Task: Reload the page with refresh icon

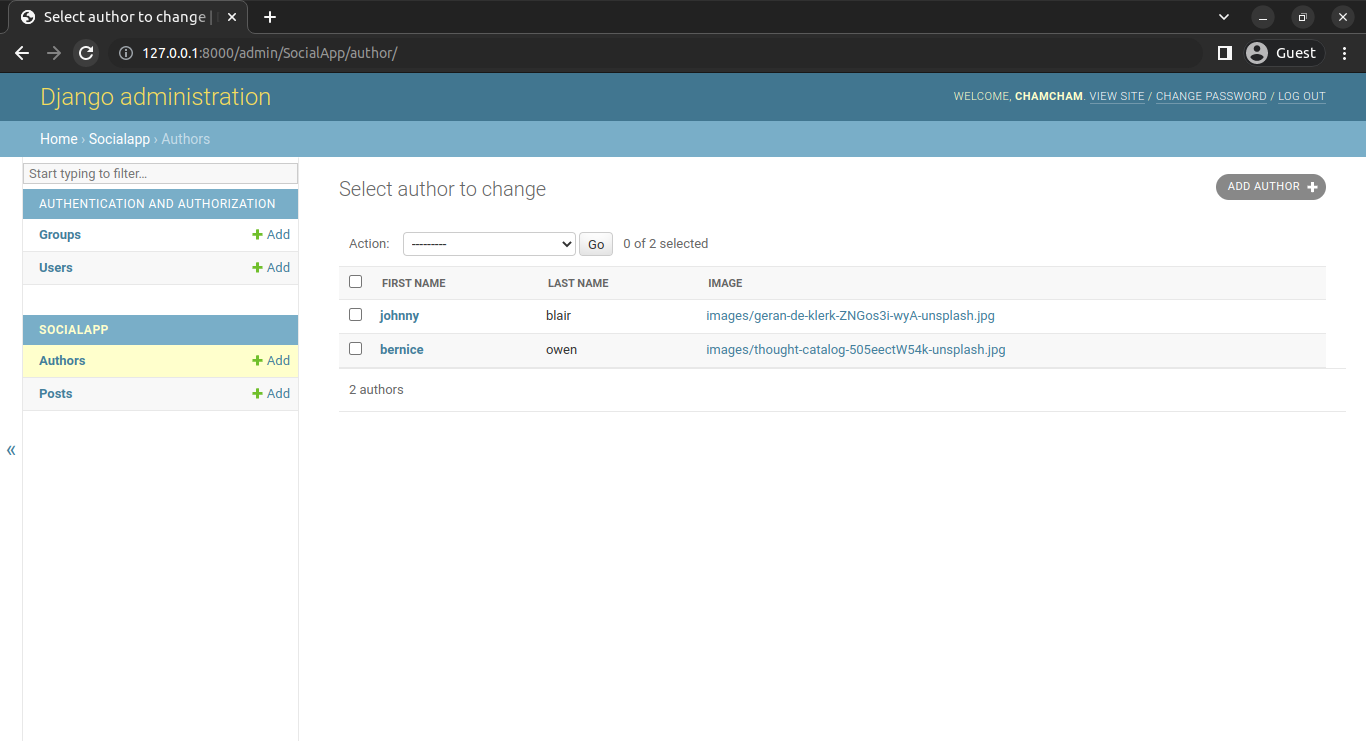Action: tap(87, 53)
